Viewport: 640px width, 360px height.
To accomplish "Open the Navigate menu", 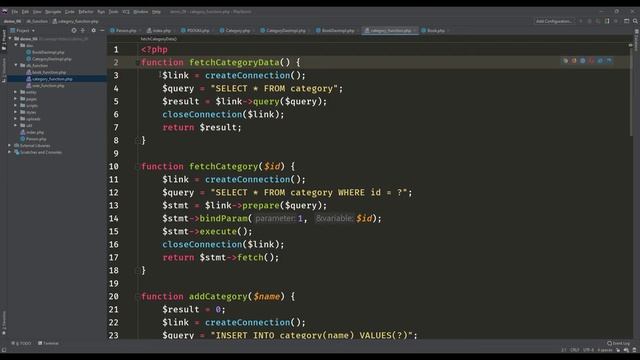I will pos(53,12).
